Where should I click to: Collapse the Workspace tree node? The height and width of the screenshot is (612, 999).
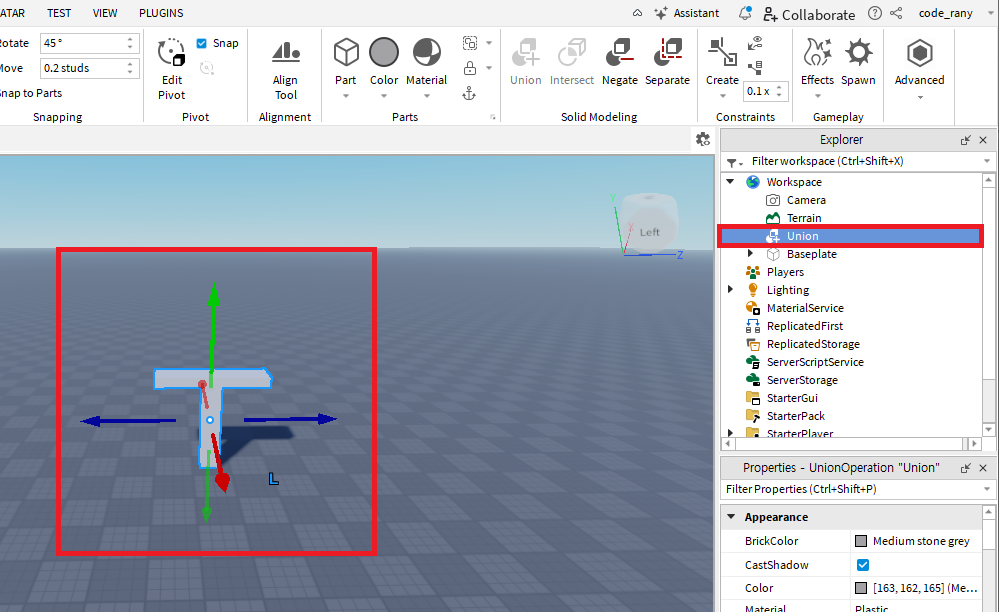[x=731, y=181]
